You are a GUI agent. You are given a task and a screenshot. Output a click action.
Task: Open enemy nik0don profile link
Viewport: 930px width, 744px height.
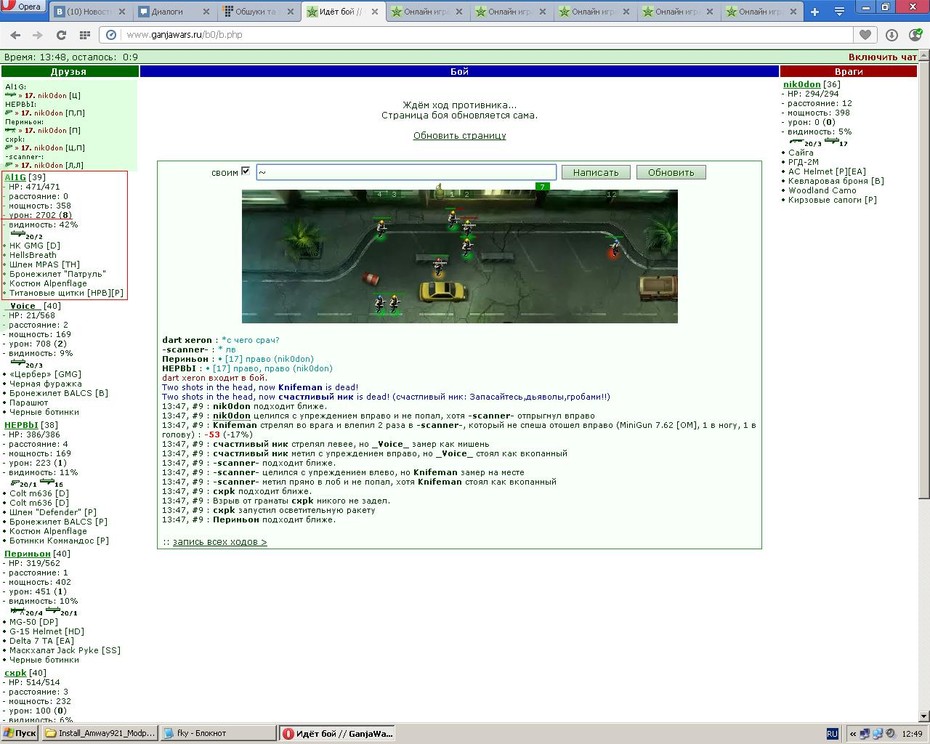pos(801,85)
